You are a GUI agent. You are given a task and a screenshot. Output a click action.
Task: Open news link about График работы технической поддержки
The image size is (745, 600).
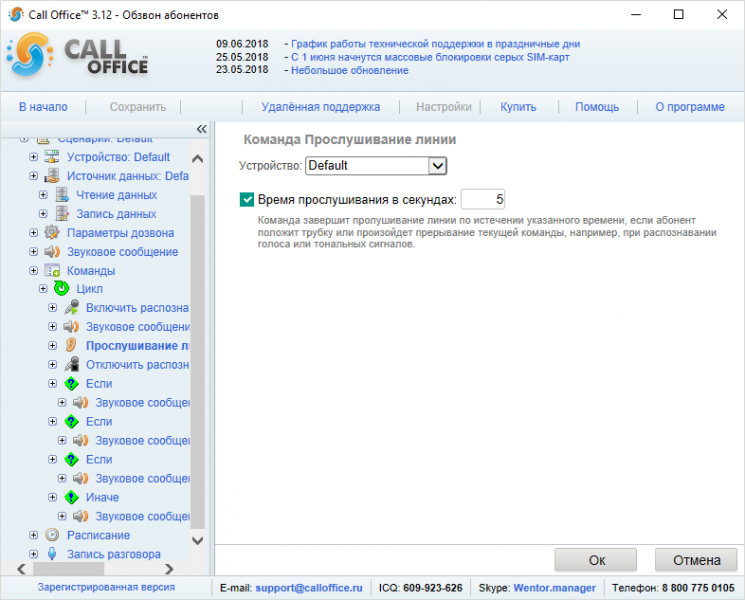pos(435,44)
